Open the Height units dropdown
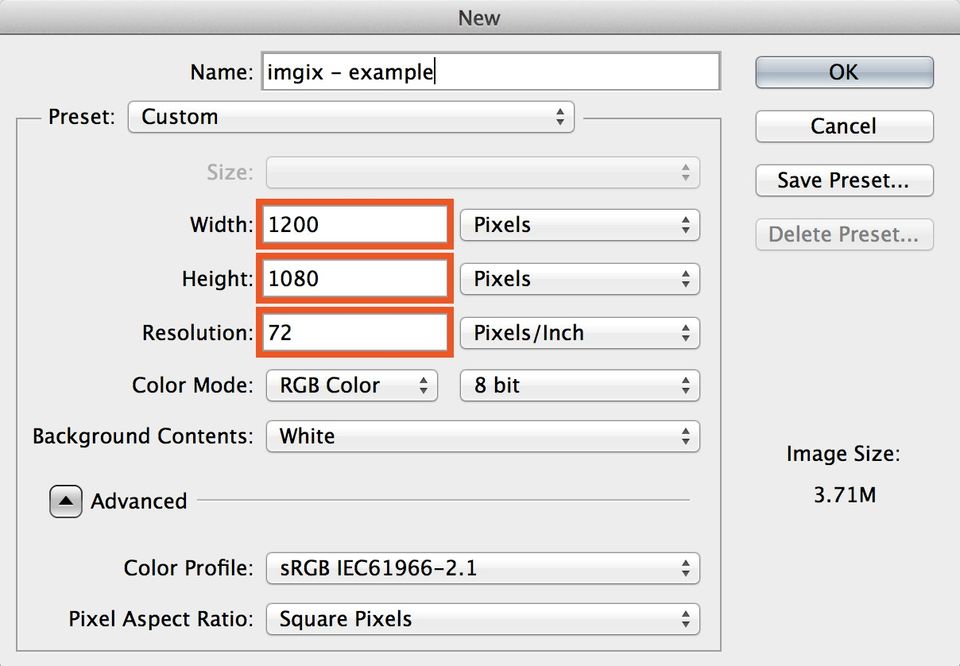The width and height of the screenshot is (960, 666). [x=580, y=279]
